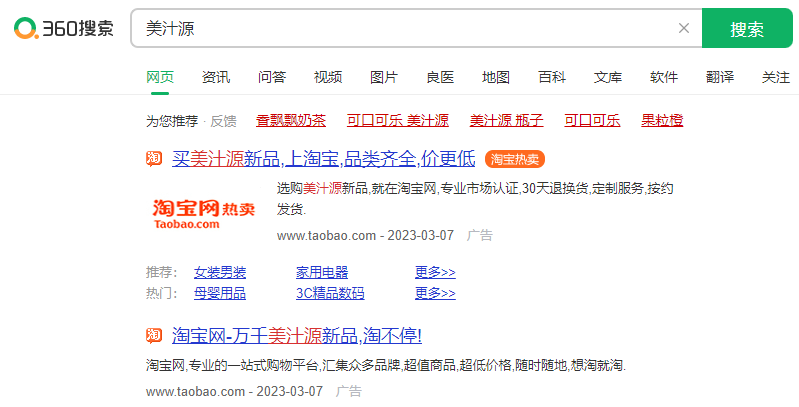Open the 家用电器 link
Screen dimensions: 799x407
tap(322, 273)
